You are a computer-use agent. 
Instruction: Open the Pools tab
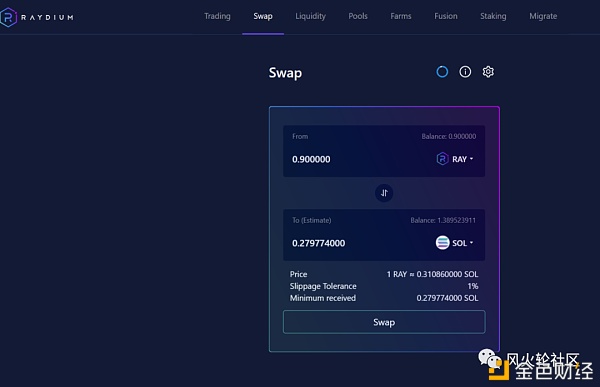(x=358, y=16)
